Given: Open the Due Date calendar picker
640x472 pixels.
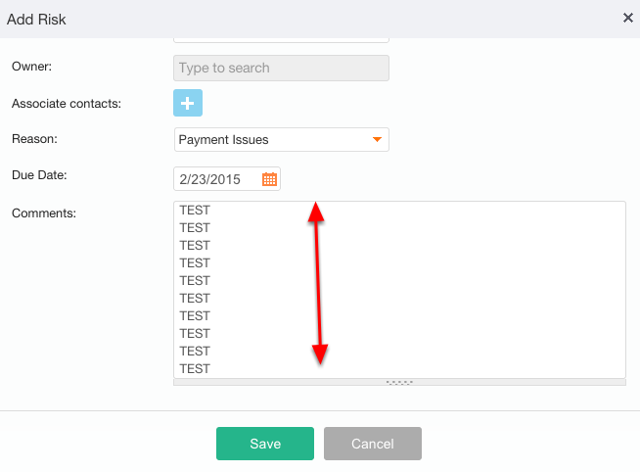Looking at the screenshot, I should coord(269,179).
